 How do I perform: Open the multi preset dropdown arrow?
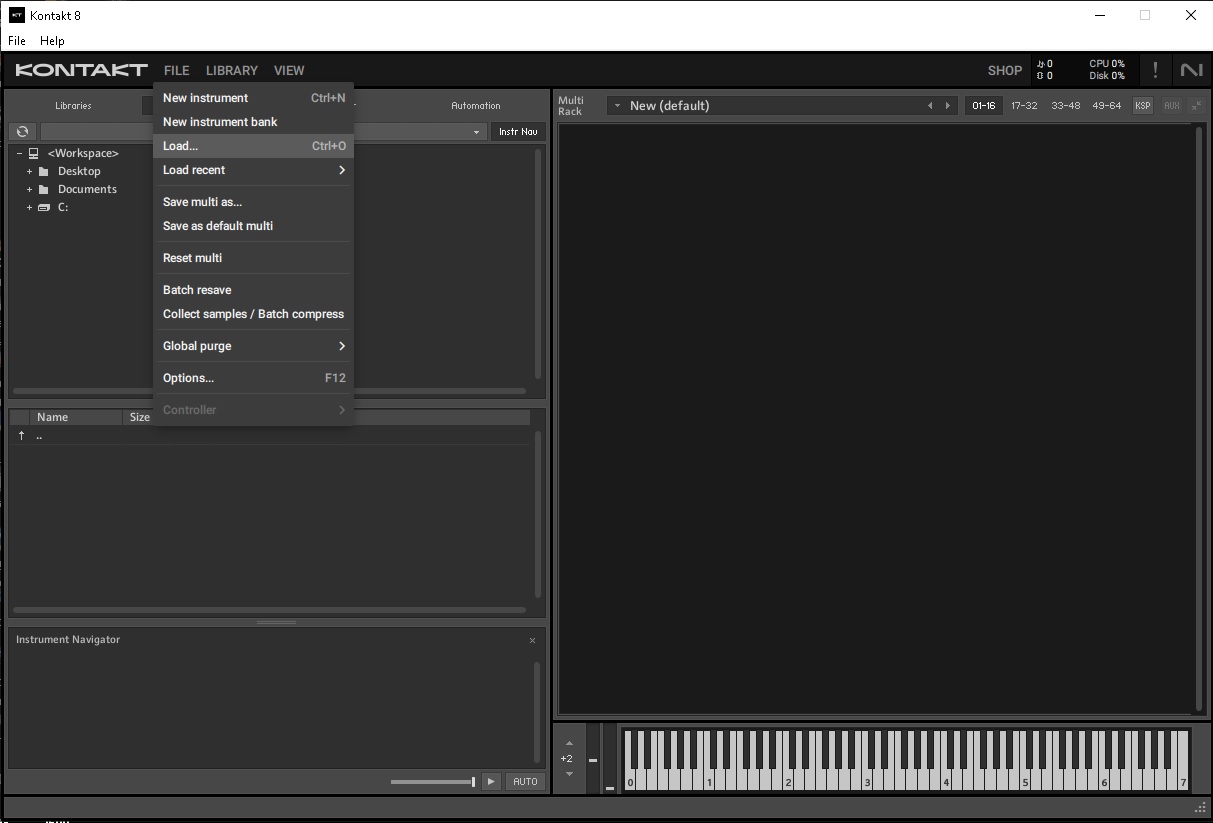pos(617,105)
